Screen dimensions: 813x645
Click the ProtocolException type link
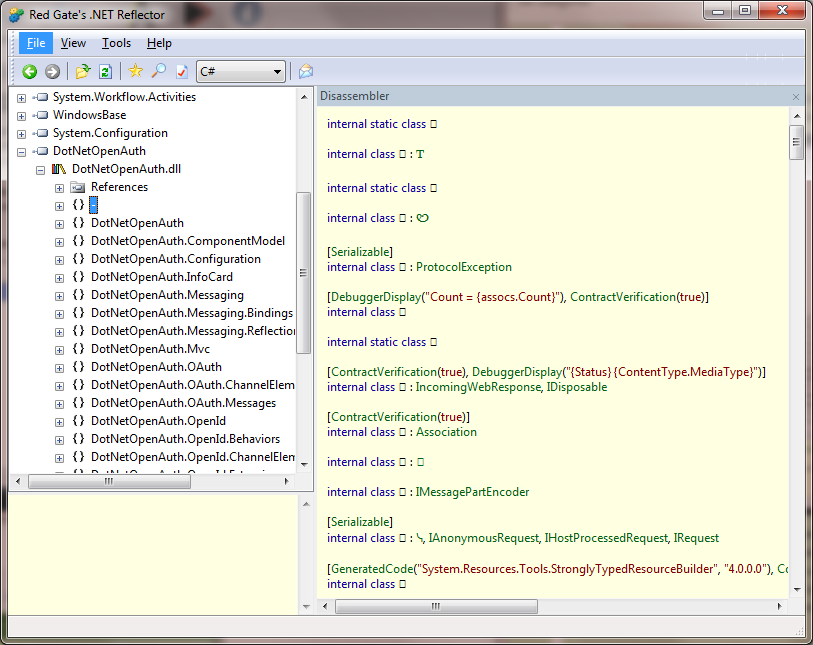[464, 267]
